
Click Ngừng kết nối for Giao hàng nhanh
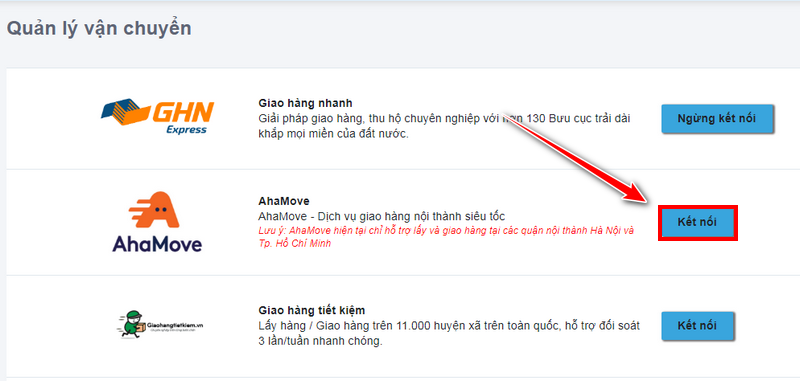[x=718, y=119]
